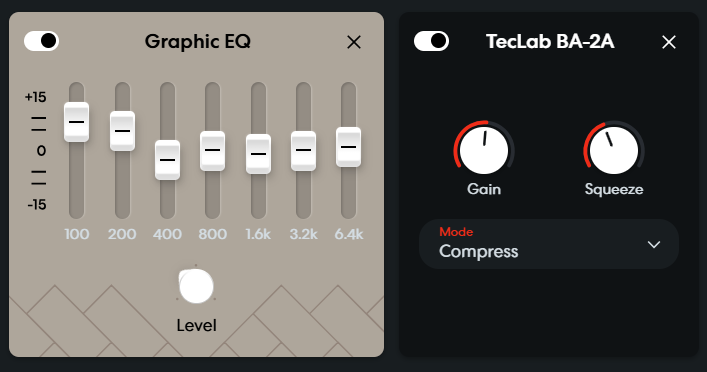
Task: Click the Level label text
Action: (197, 326)
